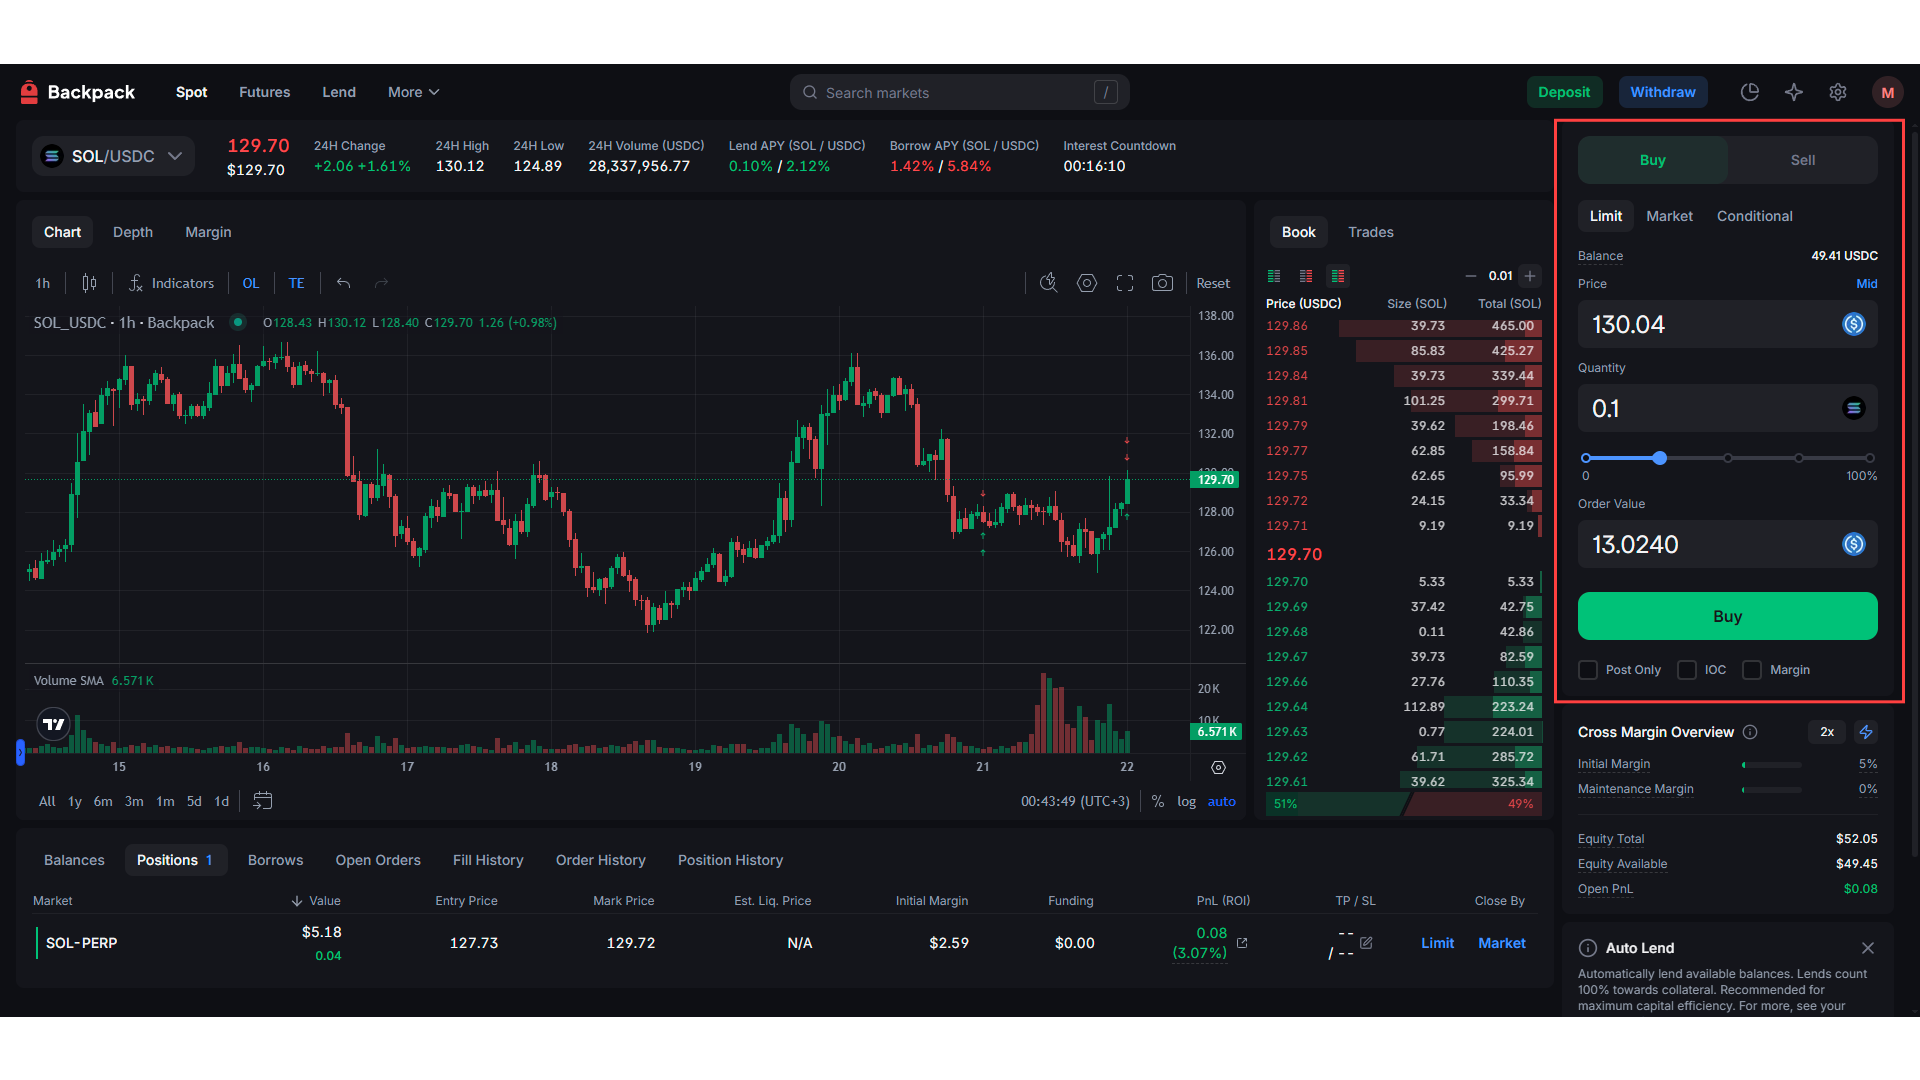
Task: Select the Market order type tab
Action: coord(1670,216)
